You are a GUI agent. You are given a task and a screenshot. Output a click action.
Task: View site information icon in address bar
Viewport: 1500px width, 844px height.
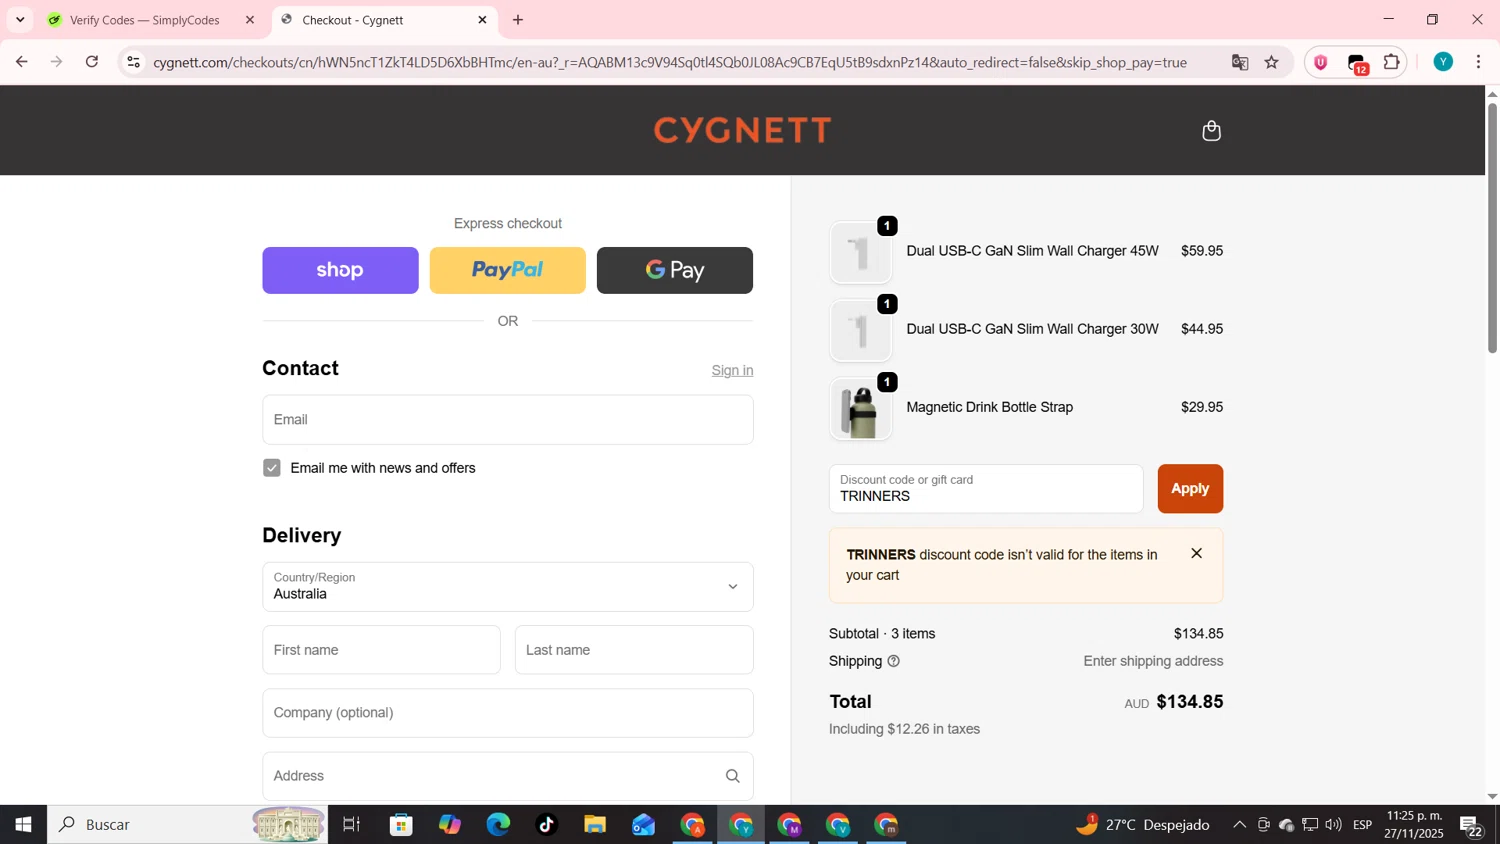click(x=133, y=62)
